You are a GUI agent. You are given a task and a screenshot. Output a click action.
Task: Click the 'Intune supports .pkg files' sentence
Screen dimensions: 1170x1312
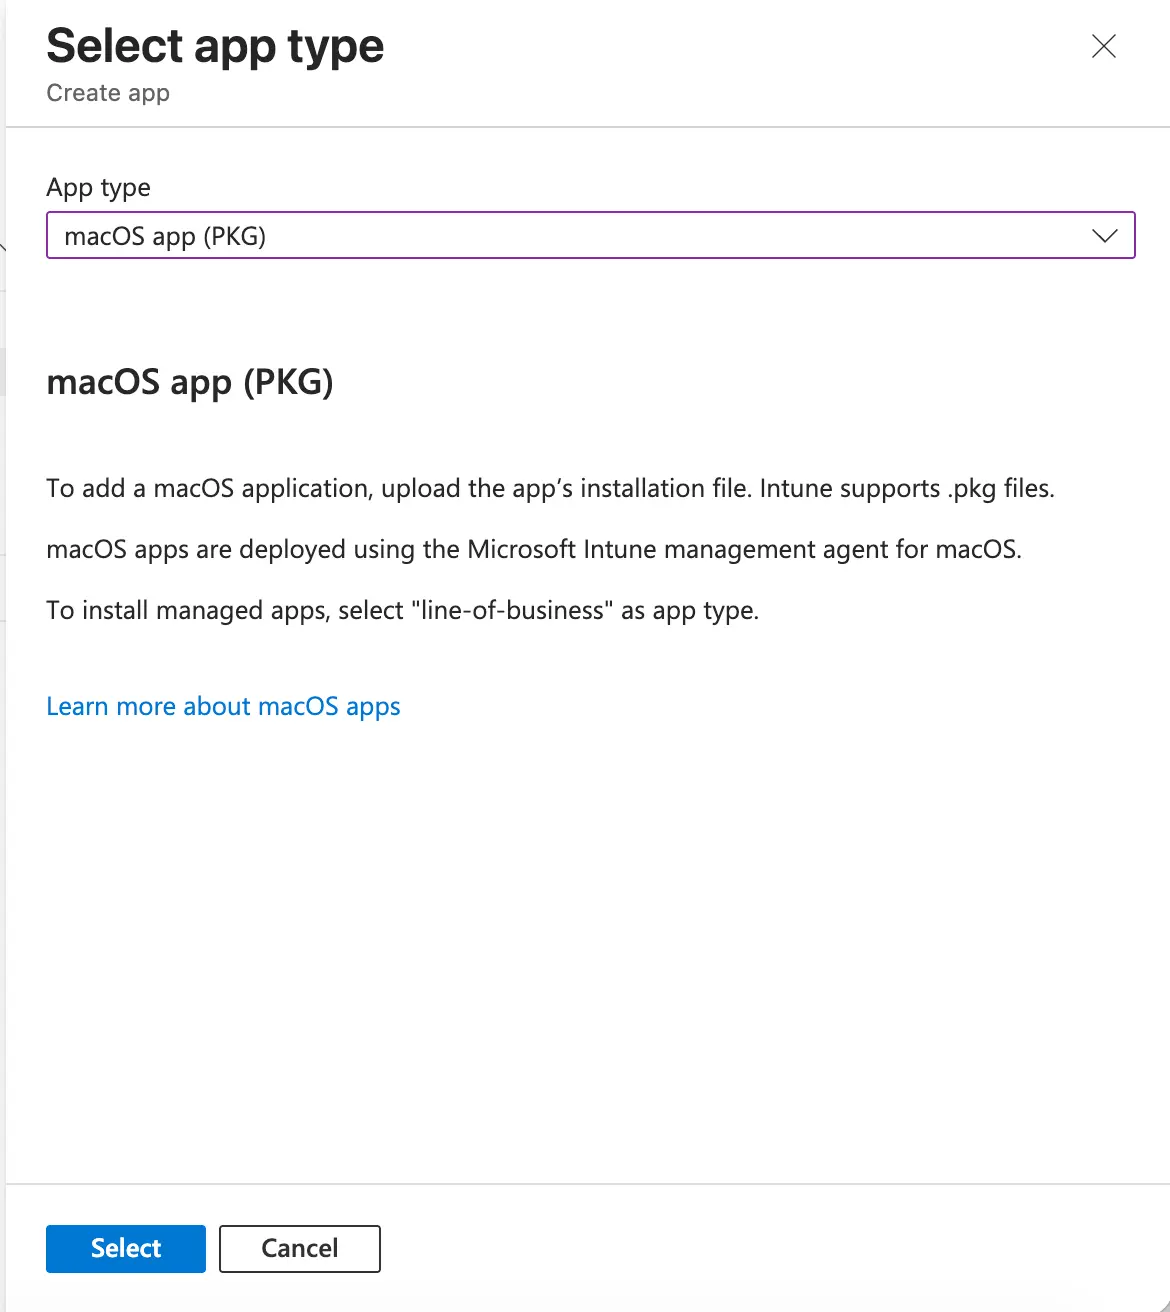point(906,488)
